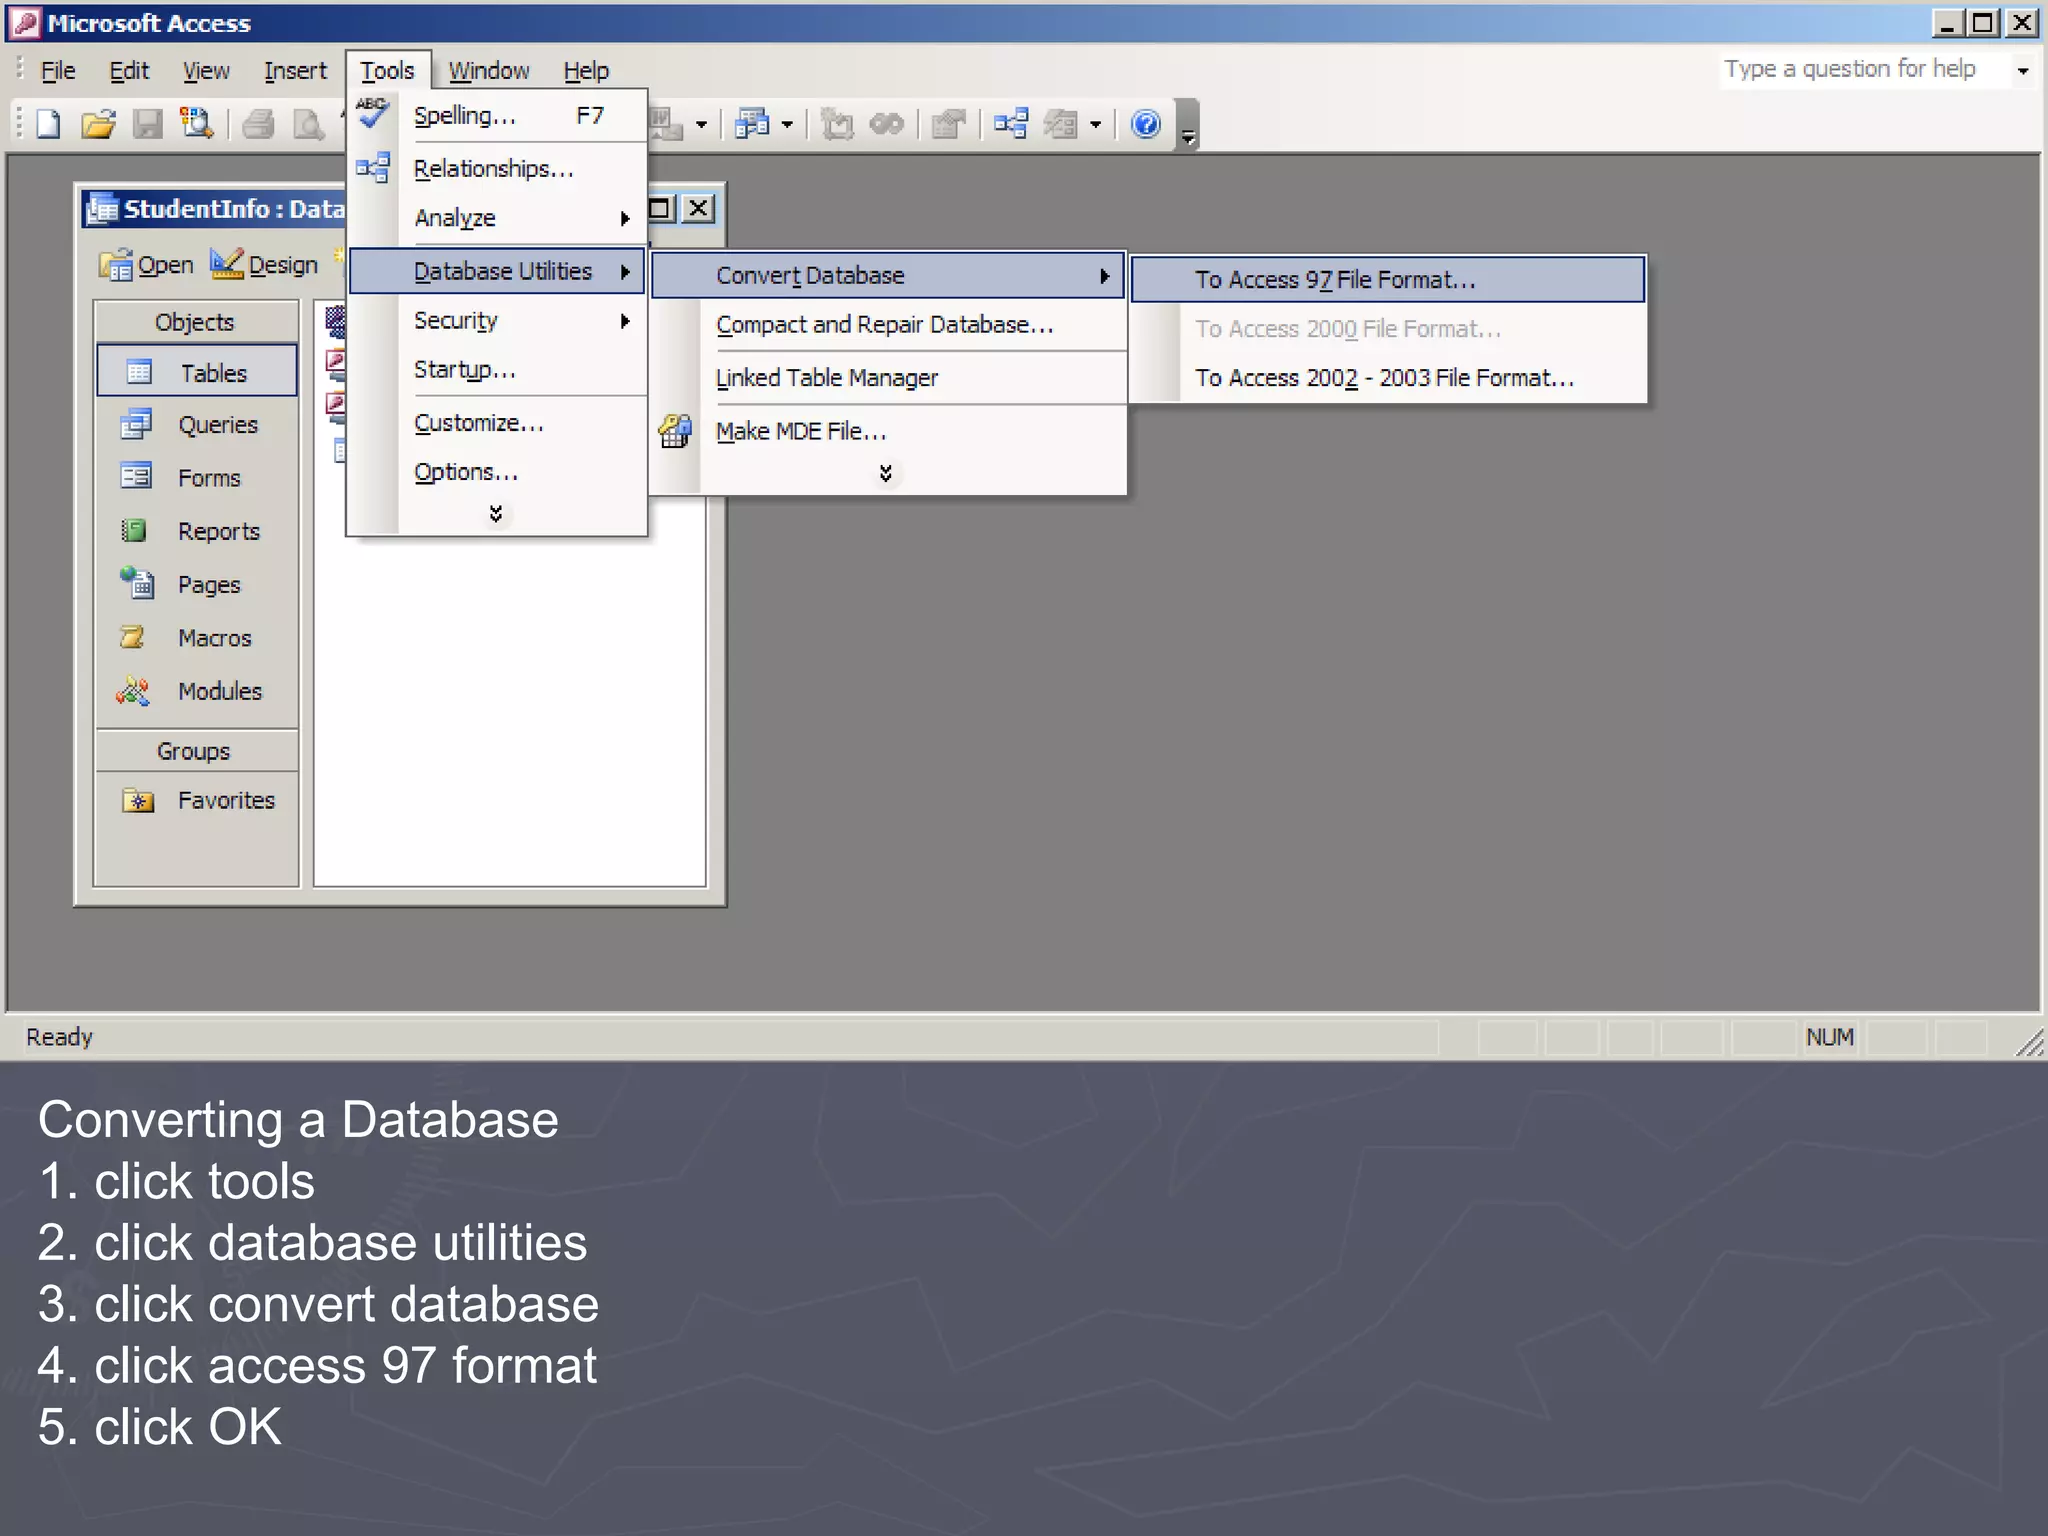The height and width of the screenshot is (1536, 2048).
Task: Choose To Access 97 File Format
Action: [x=1388, y=280]
